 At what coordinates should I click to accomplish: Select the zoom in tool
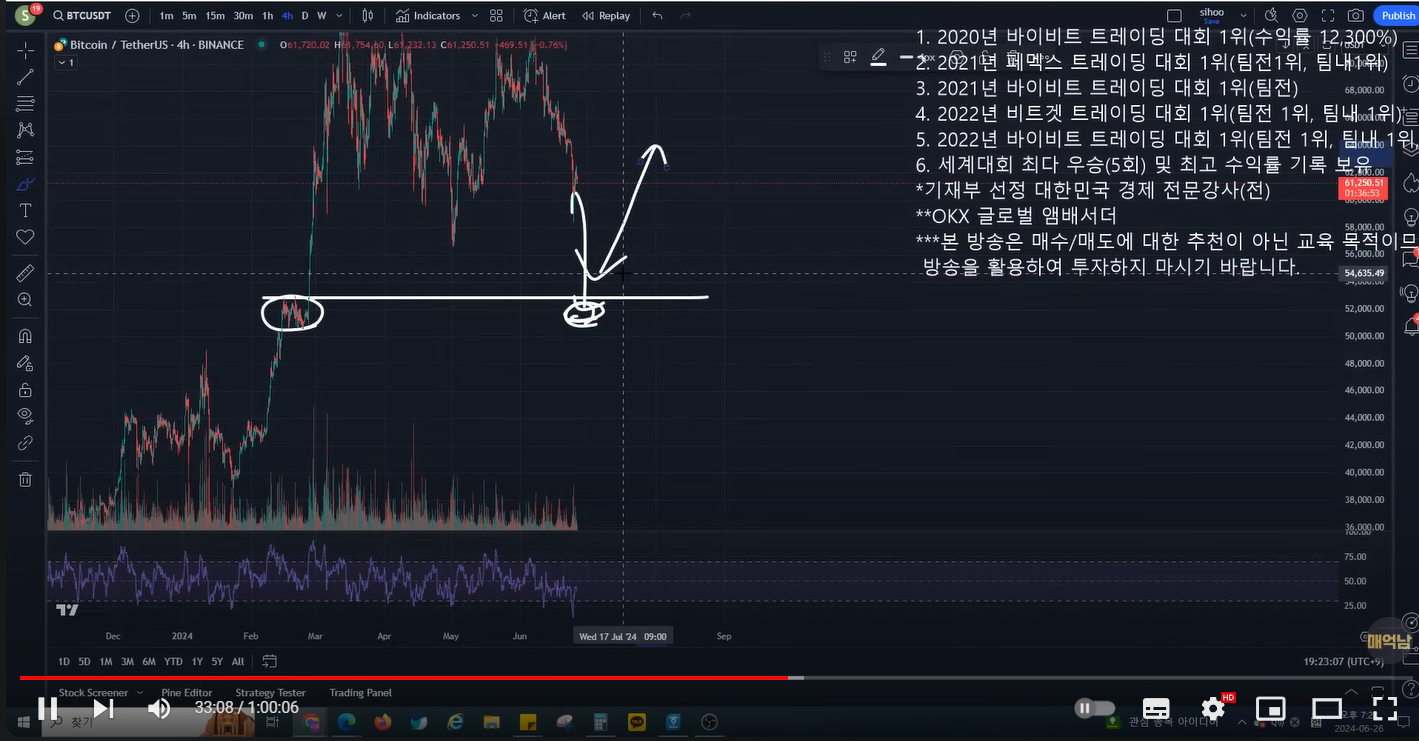click(x=25, y=299)
